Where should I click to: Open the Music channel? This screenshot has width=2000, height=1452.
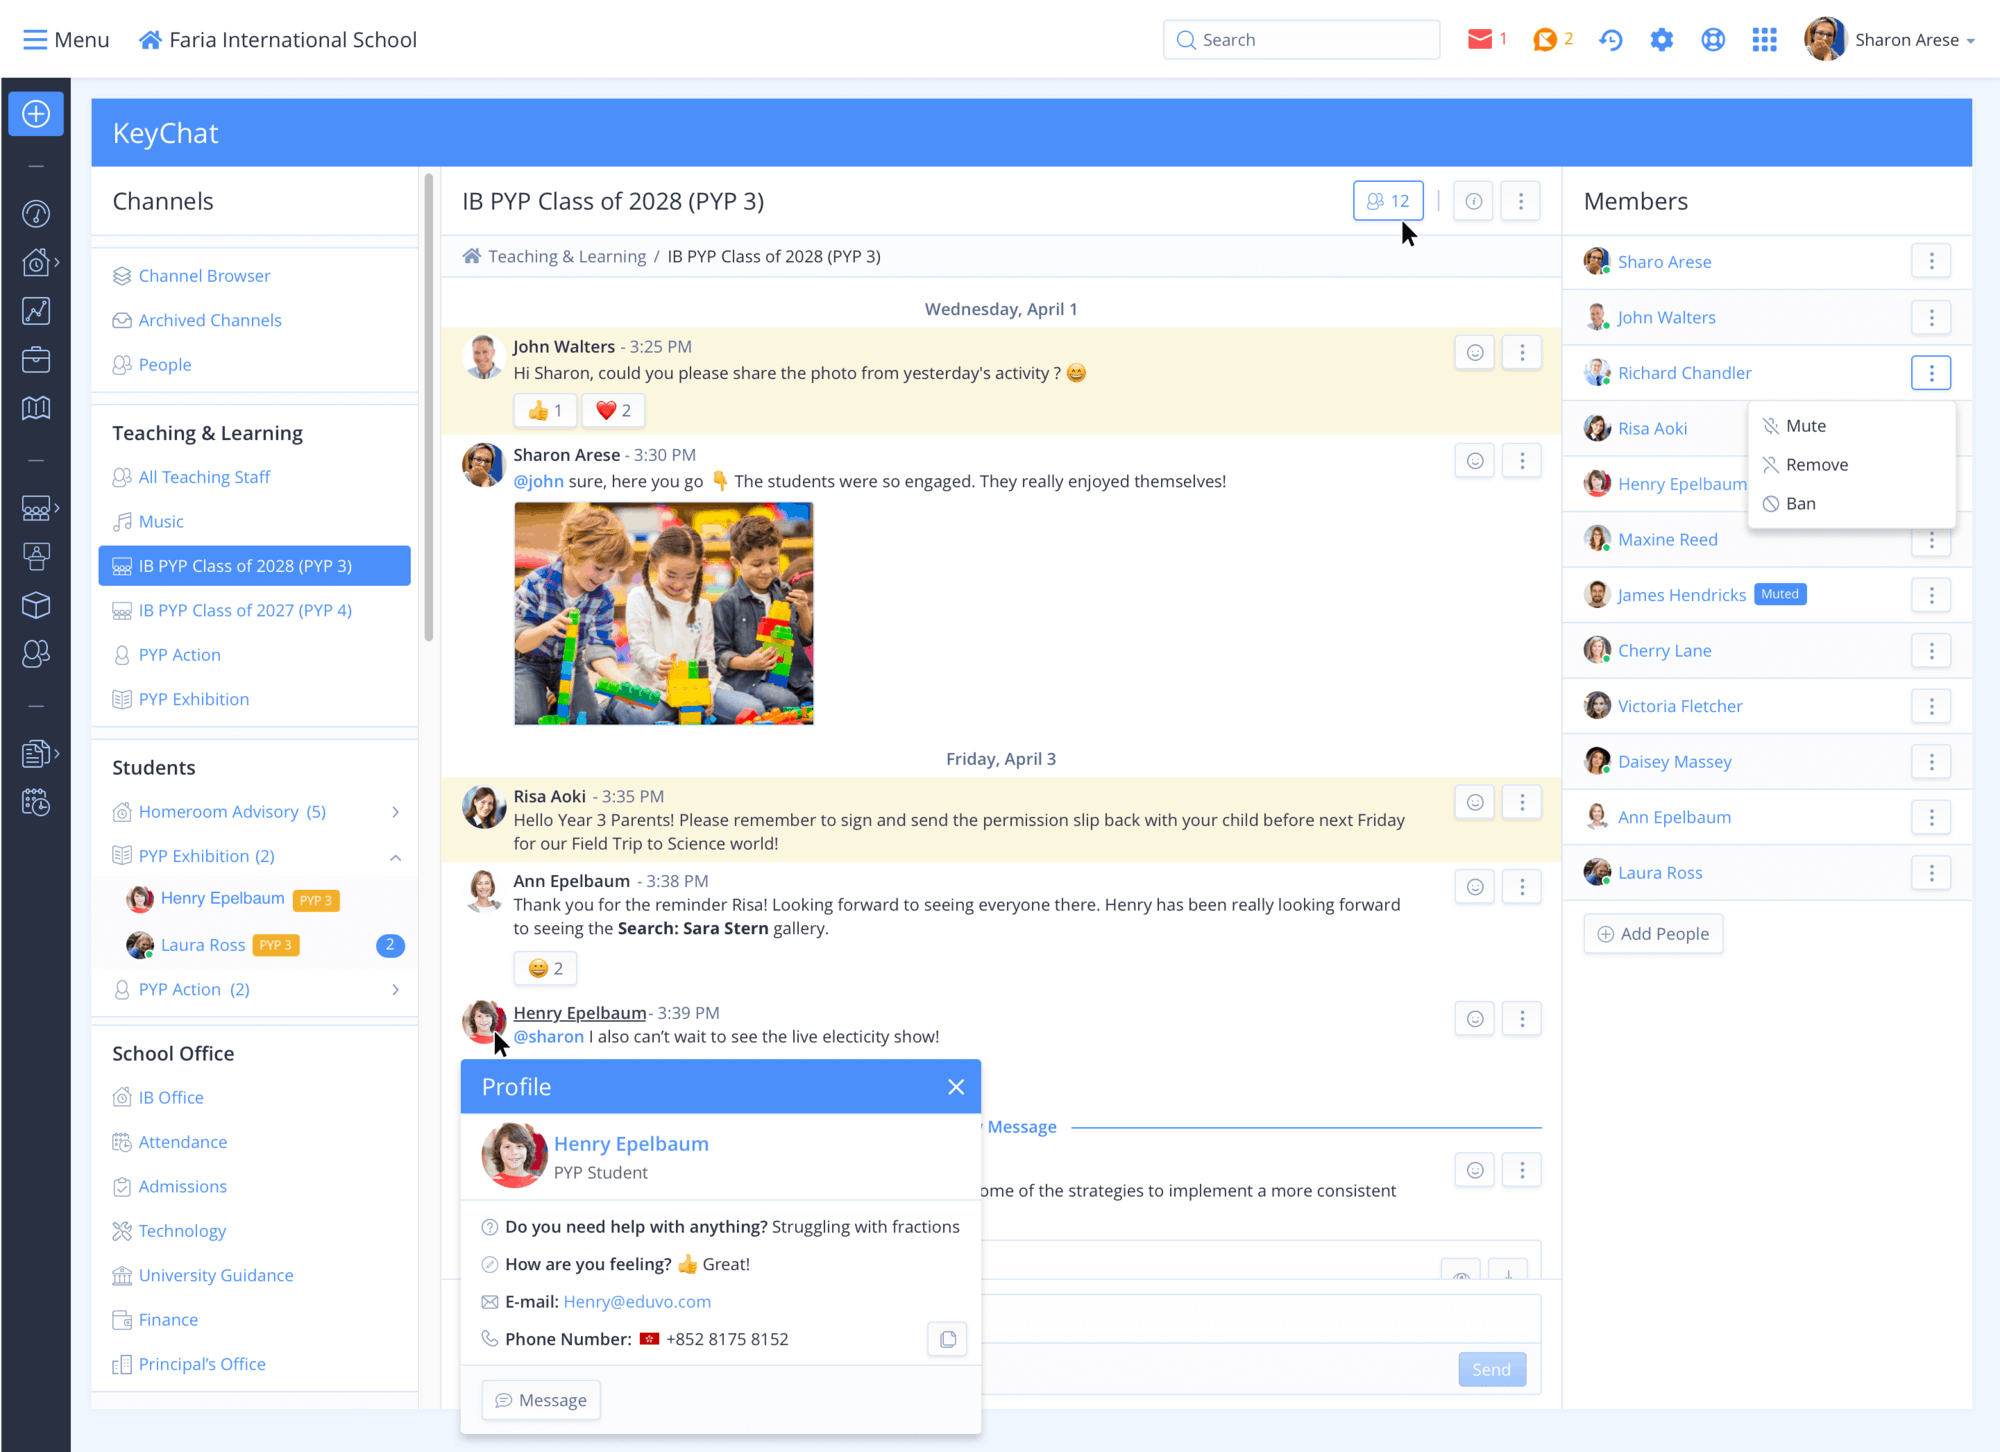tap(161, 522)
